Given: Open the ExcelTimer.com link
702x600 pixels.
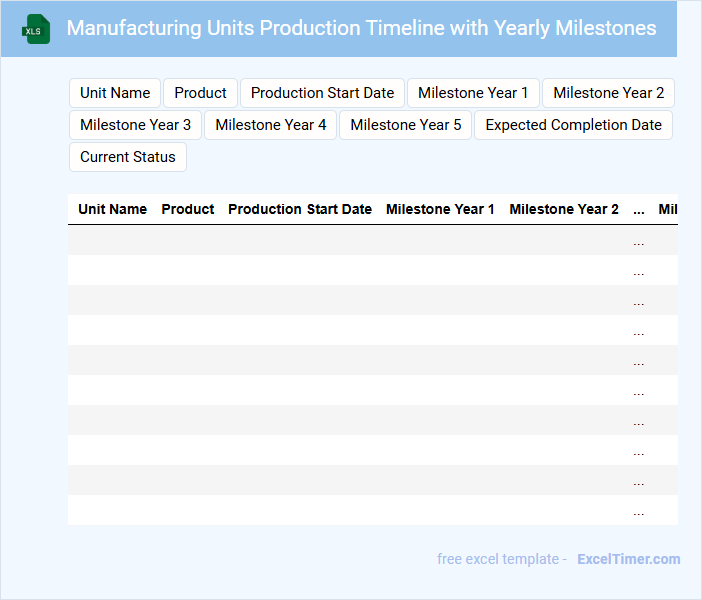Looking at the screenshot, I should point(628,559).
